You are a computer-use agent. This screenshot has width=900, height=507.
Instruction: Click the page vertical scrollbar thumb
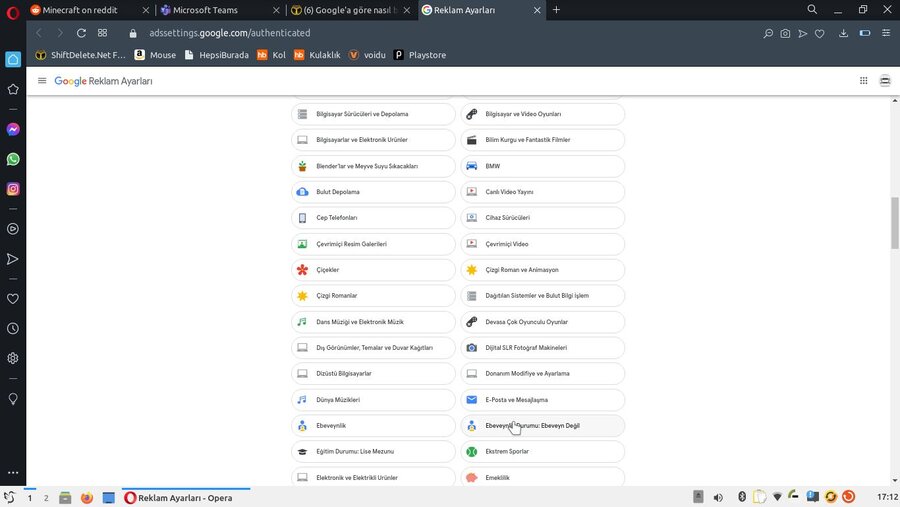click(895, 223)
